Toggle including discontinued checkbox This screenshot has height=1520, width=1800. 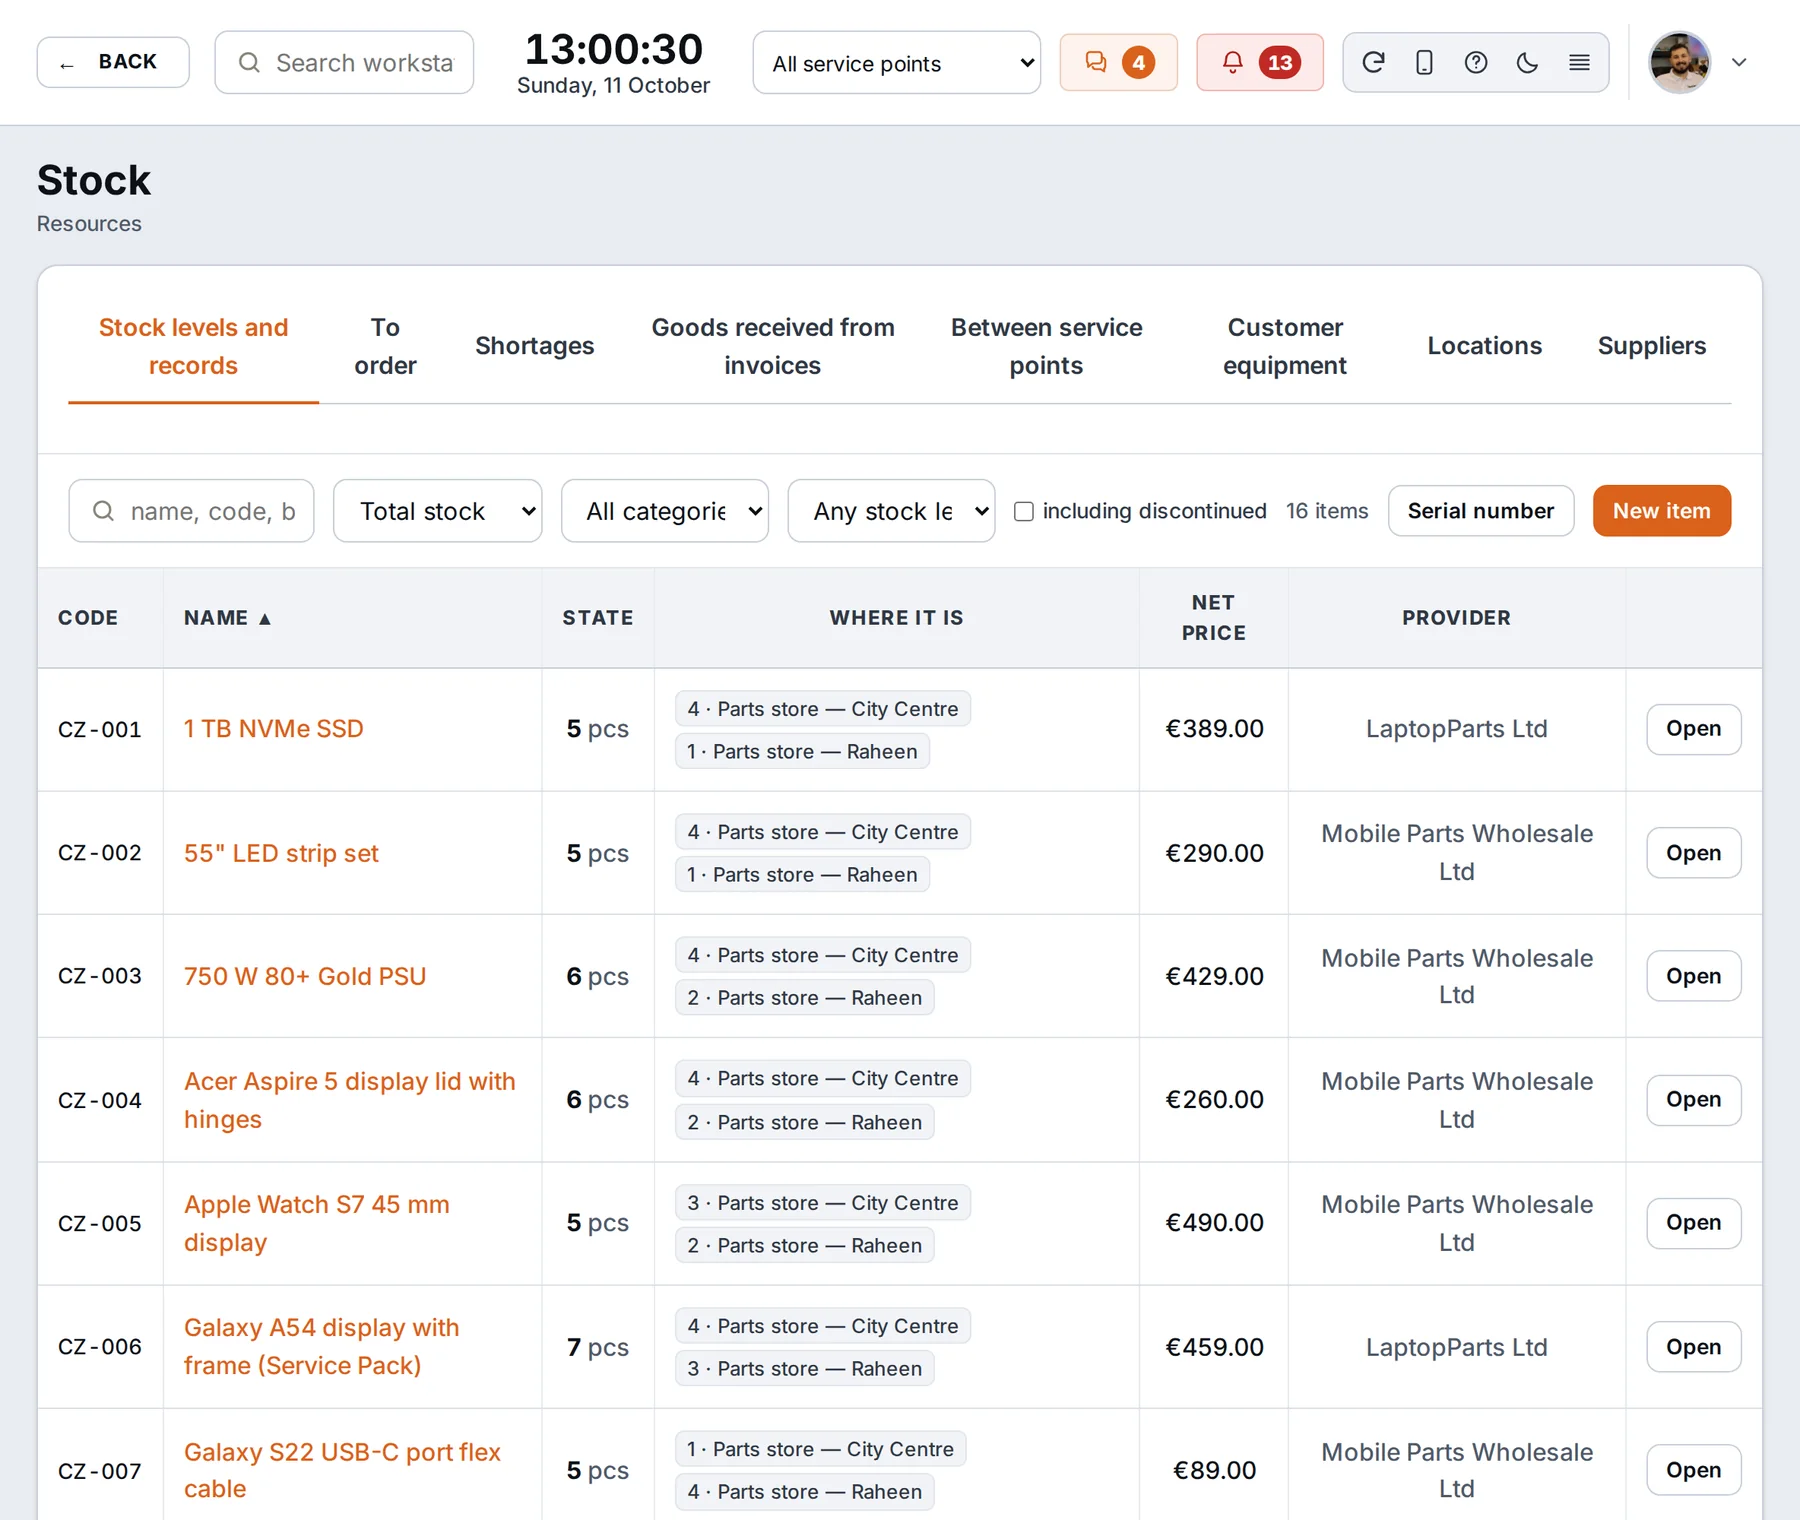coord(1023,511)
